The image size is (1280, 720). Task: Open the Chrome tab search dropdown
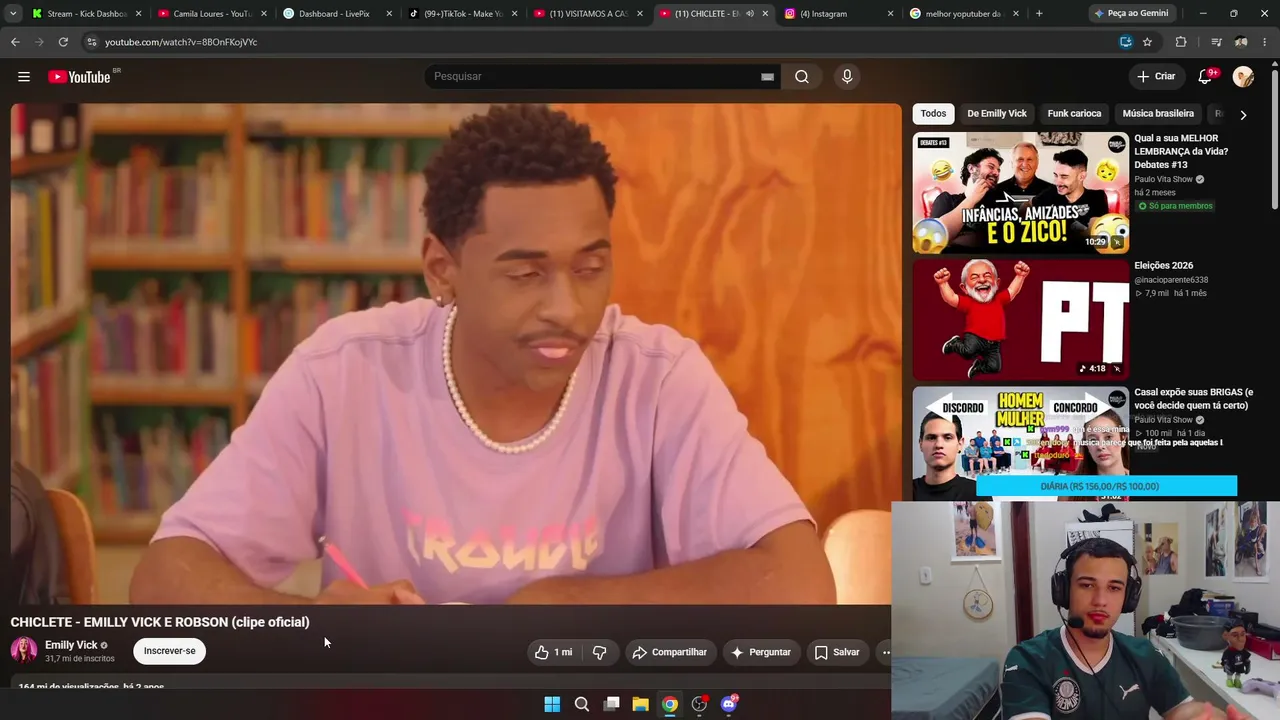[x=13, y=14]
